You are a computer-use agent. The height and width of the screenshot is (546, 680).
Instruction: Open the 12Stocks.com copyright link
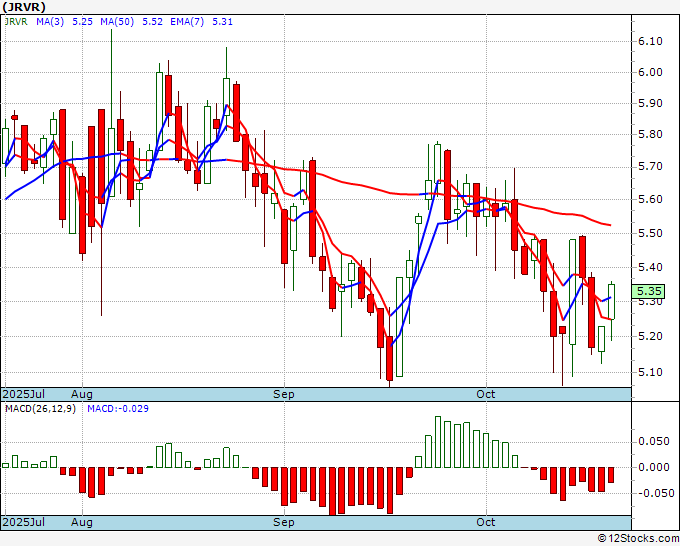pyautogui.click(x=638, y=539)
